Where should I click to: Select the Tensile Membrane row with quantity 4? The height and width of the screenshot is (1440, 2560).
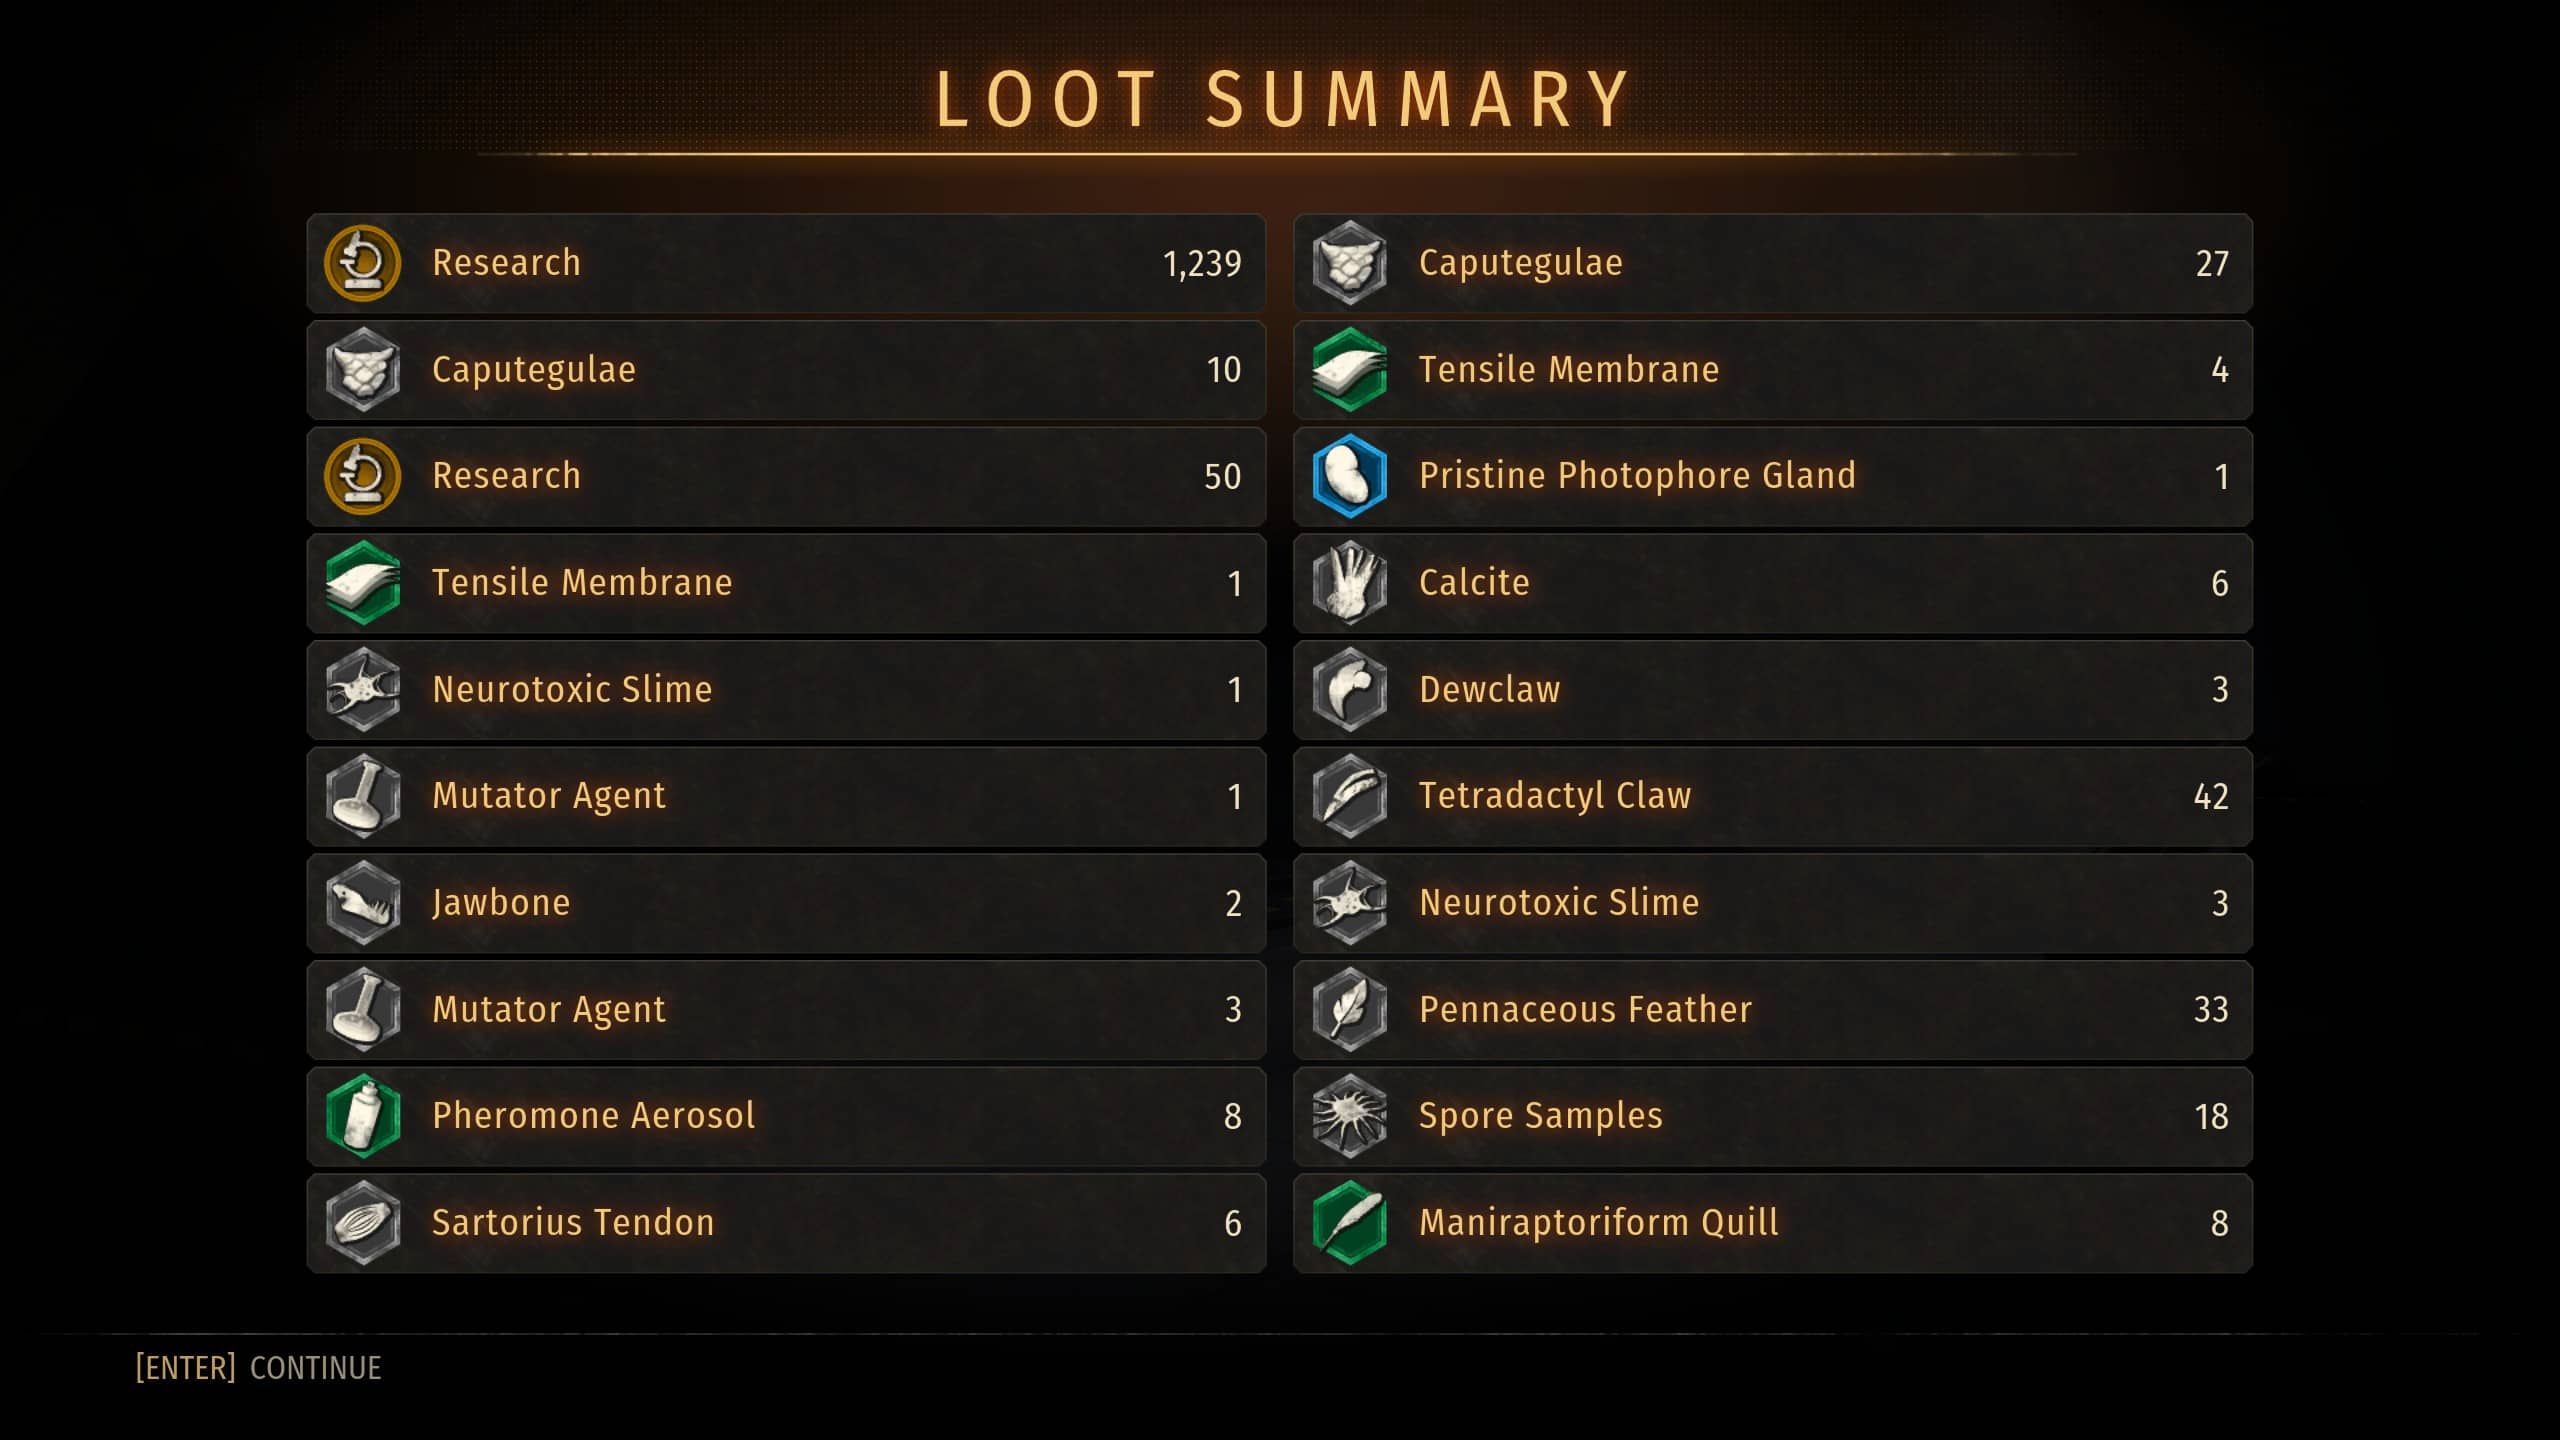(x=1773, y=370)
